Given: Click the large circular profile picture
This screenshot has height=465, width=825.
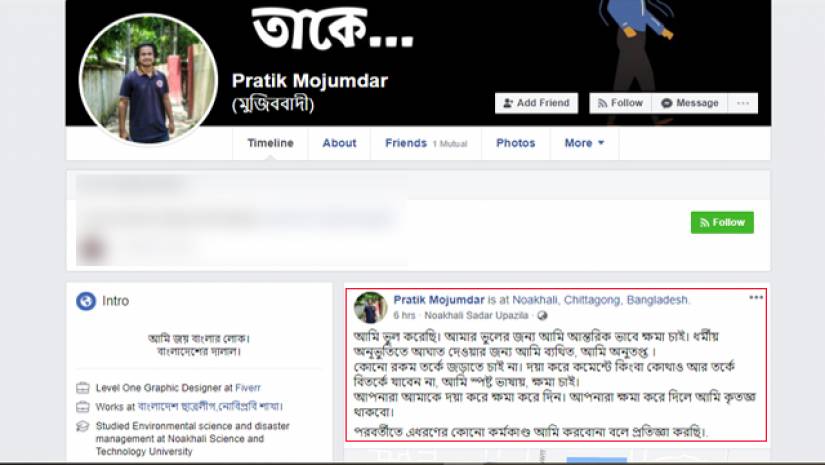Looking at the screenshot, I should coord(148,79).
